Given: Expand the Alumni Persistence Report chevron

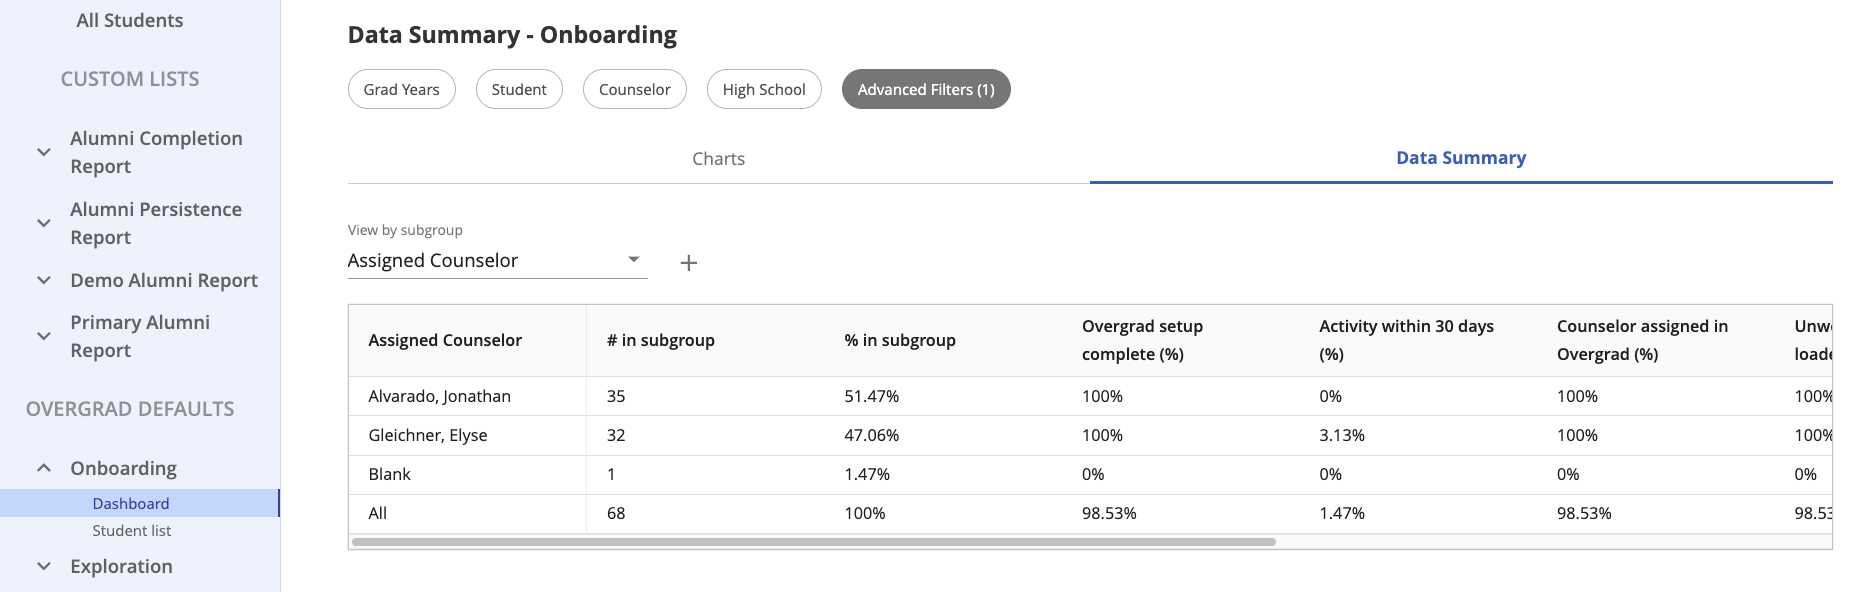Looking at the screenshot, I should 44,223.
